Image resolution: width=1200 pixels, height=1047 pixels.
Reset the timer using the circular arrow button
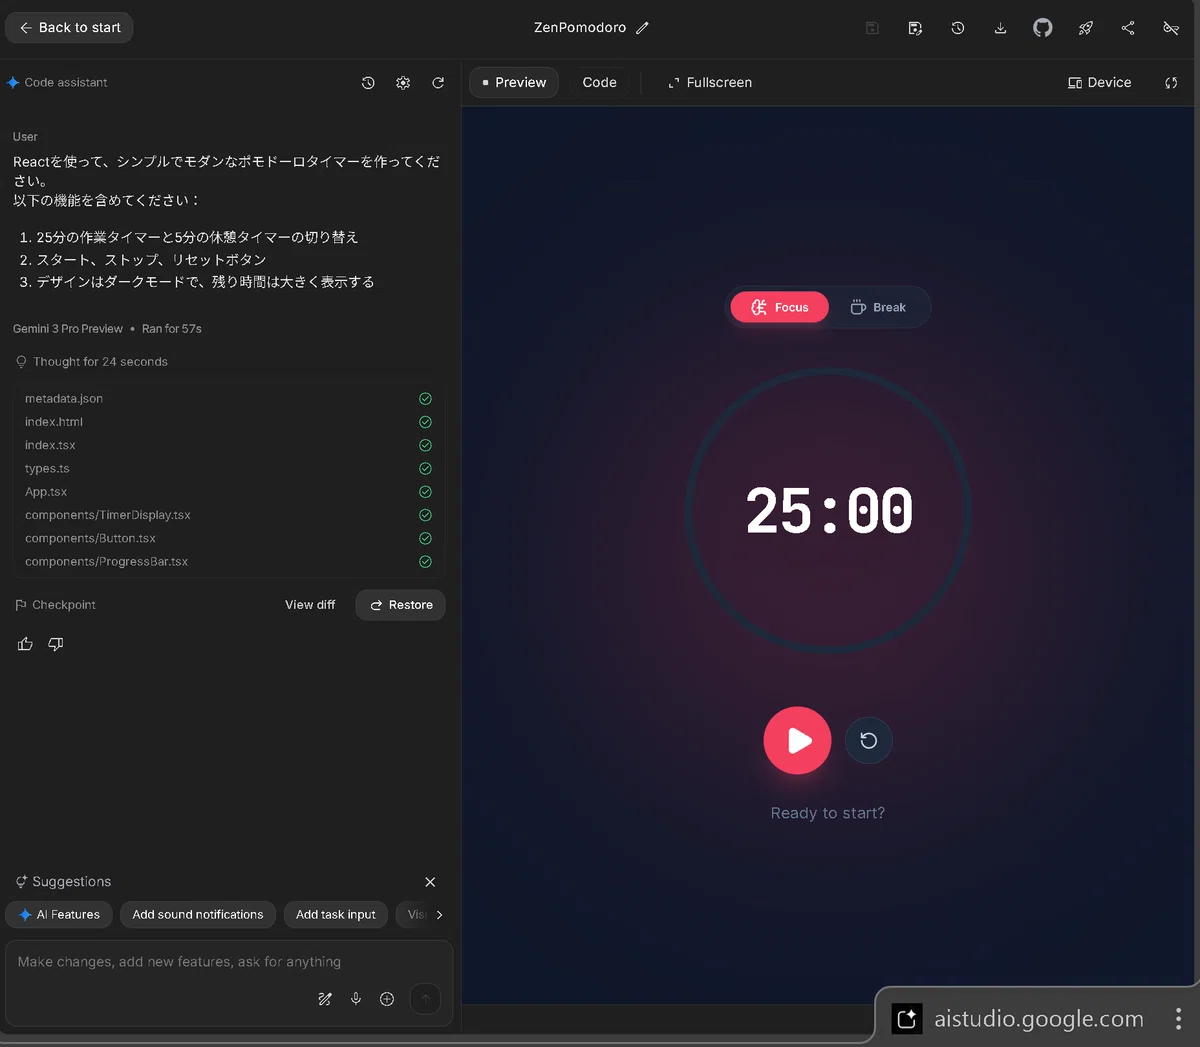tap(869, 741)
